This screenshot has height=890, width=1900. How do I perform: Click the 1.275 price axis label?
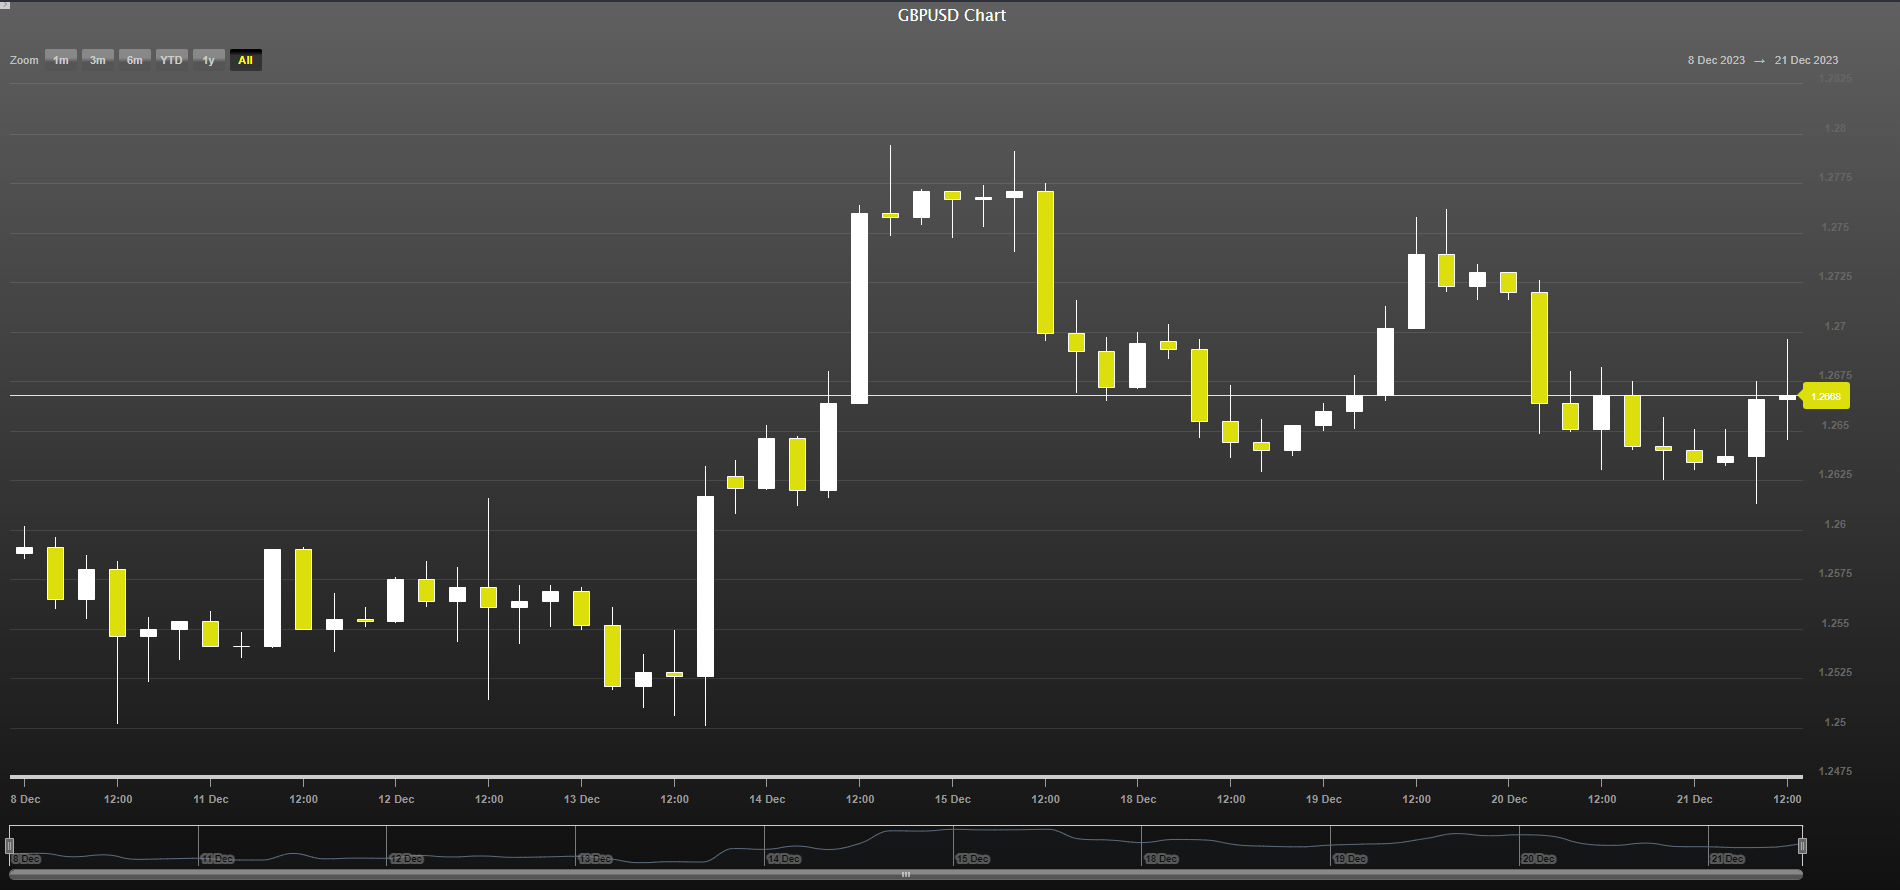1835,227
